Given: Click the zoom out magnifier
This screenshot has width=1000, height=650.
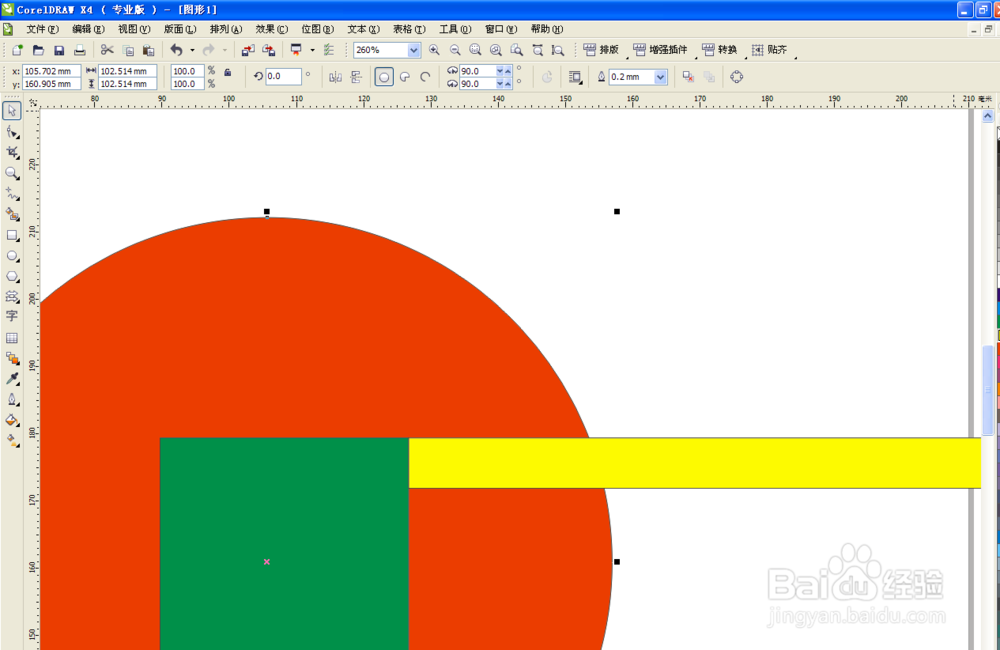Looking at the screenshot, I should (455, 50).
